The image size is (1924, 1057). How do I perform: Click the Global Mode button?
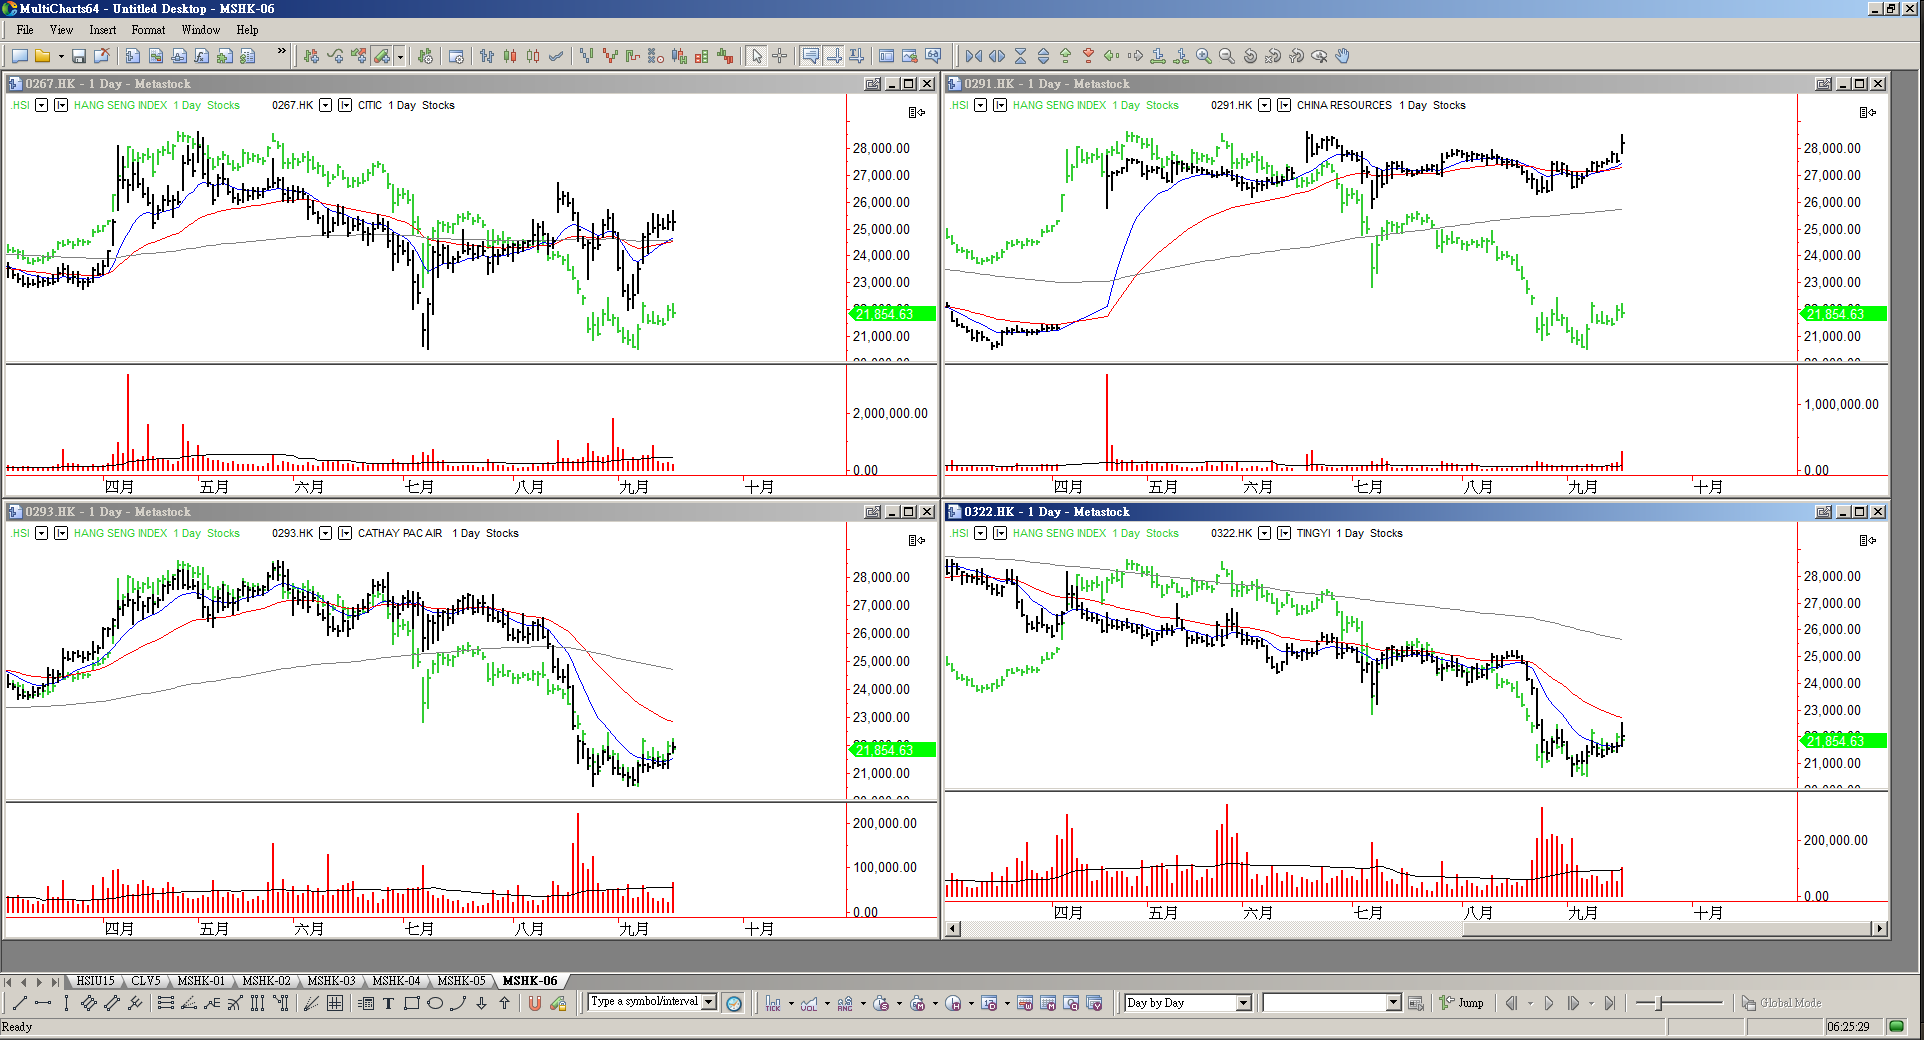pos(1781,1003)
